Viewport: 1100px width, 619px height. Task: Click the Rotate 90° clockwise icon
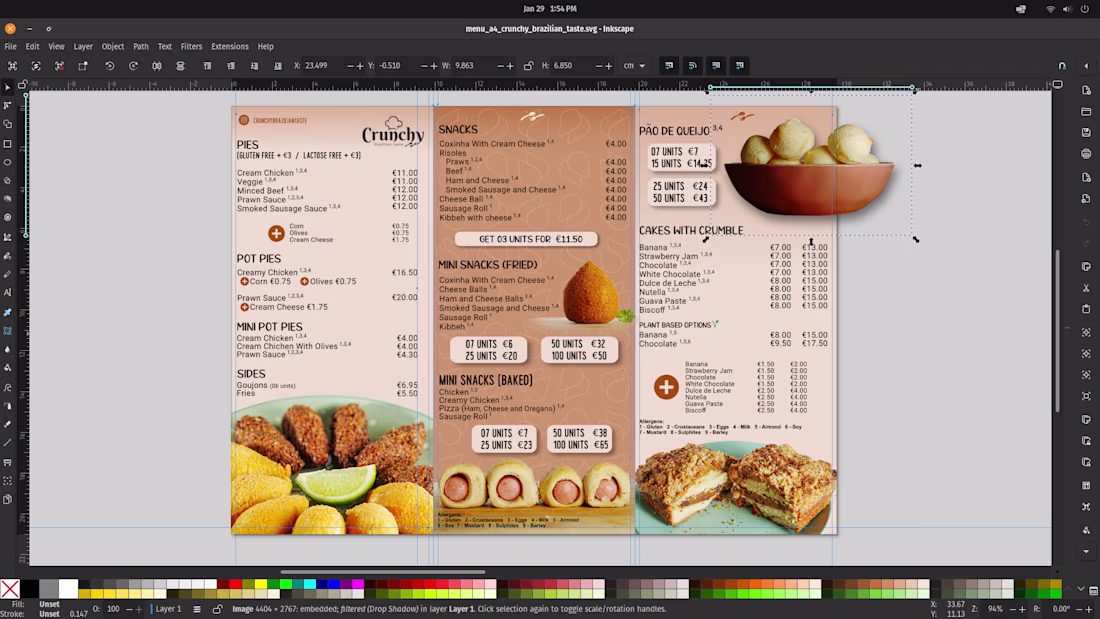point(133,66)
